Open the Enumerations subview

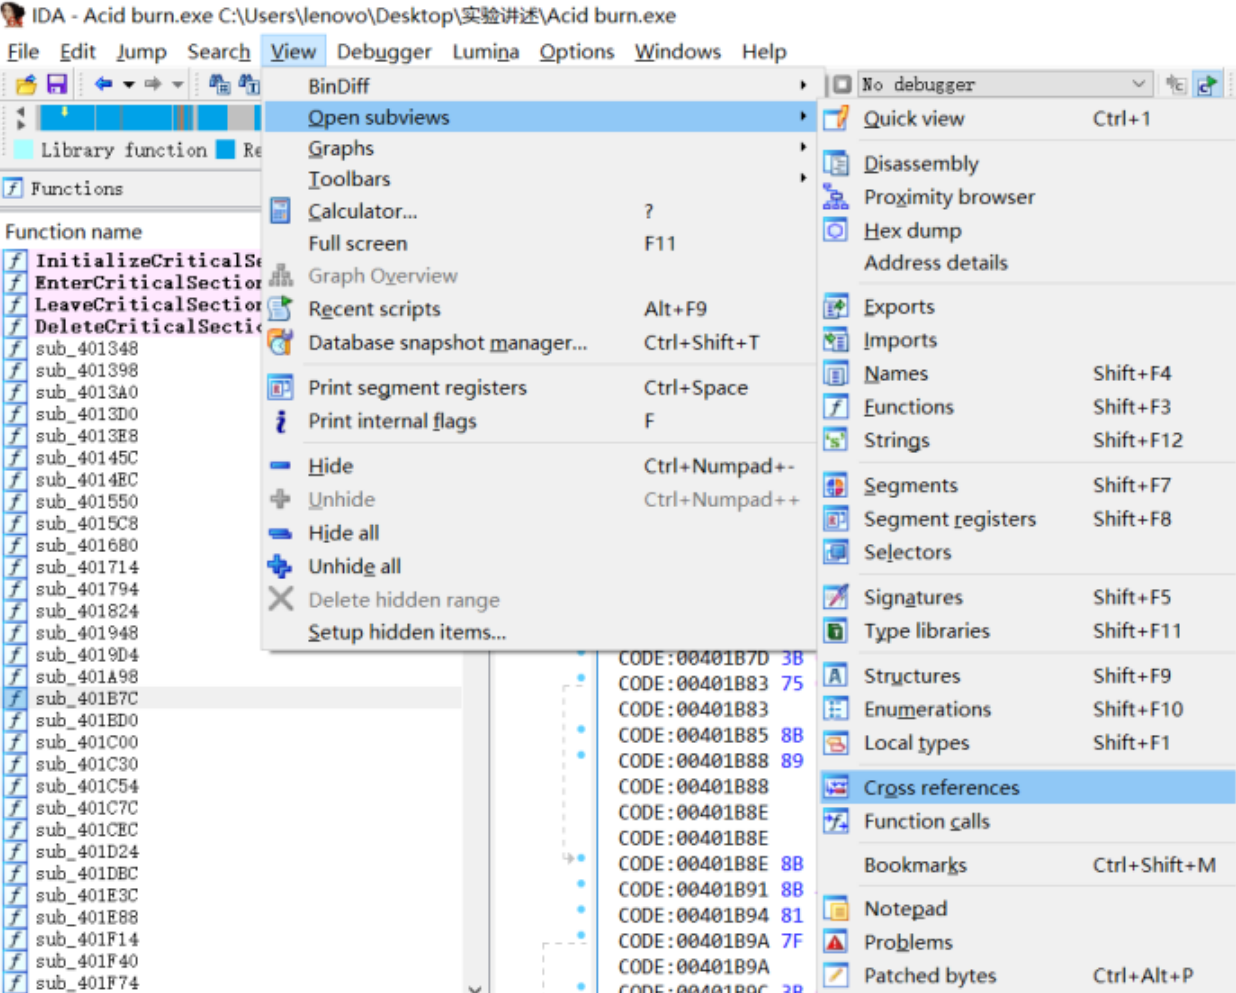1027,709
